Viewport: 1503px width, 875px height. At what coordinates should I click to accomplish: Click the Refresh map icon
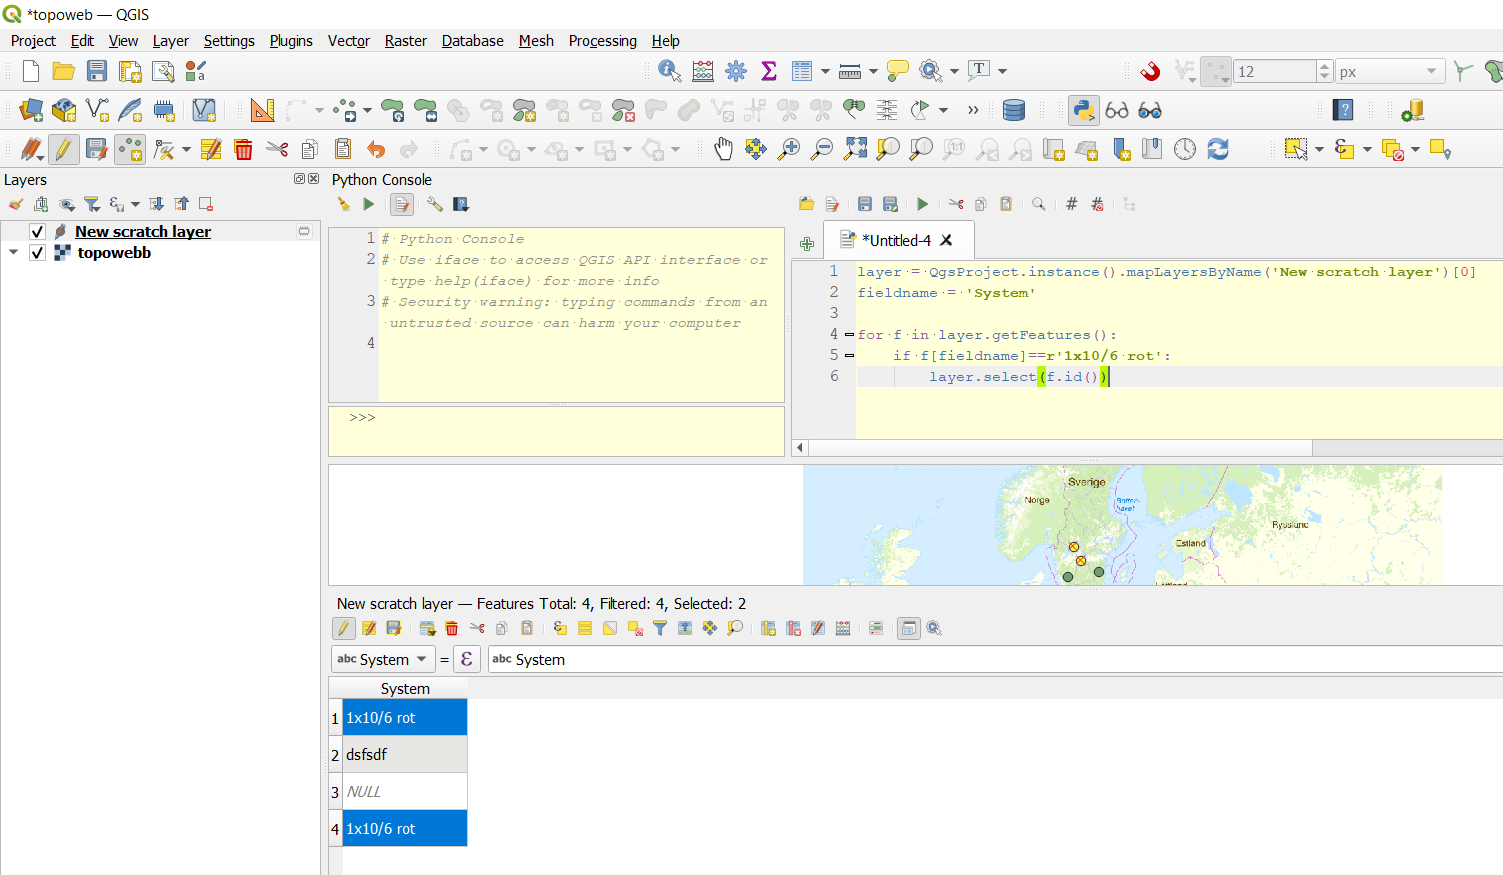point(1218,149)
